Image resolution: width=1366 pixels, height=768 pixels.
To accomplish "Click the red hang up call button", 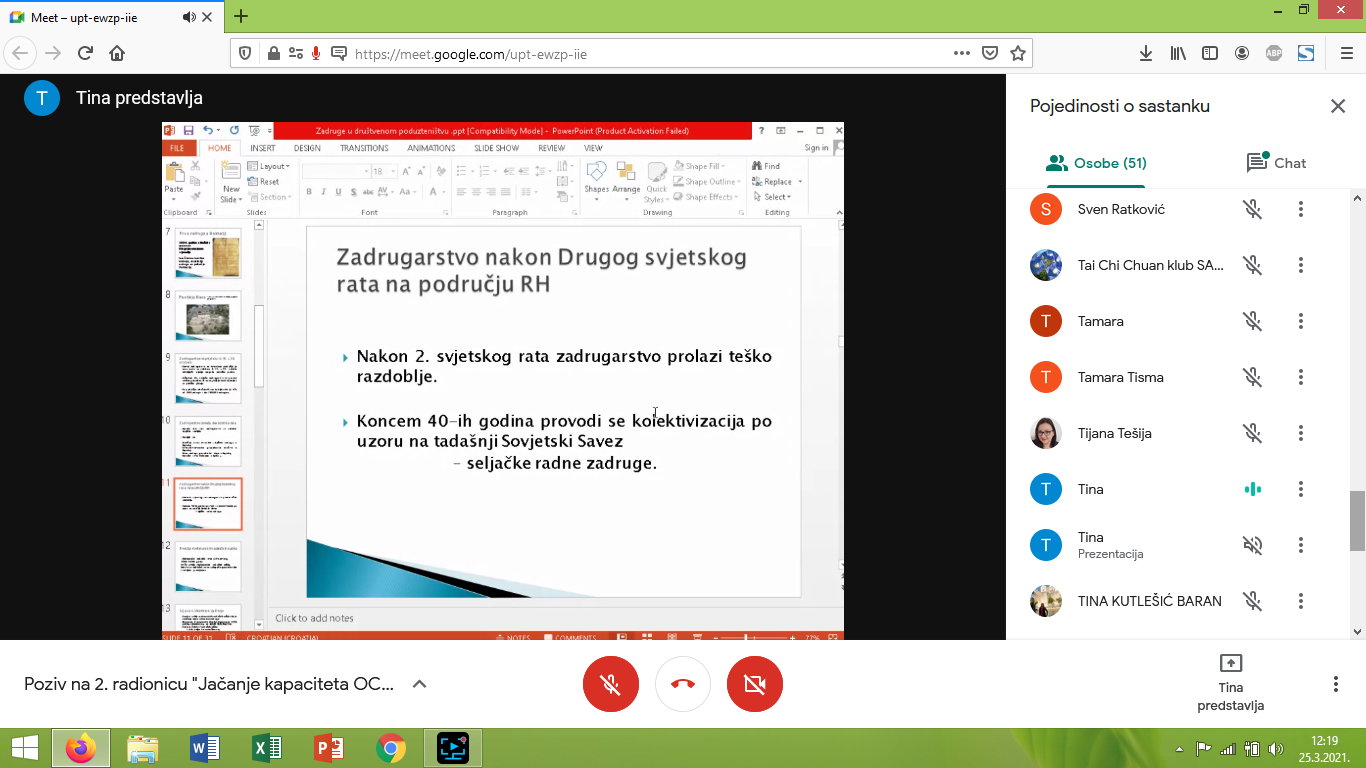I will tap(683, 684).
